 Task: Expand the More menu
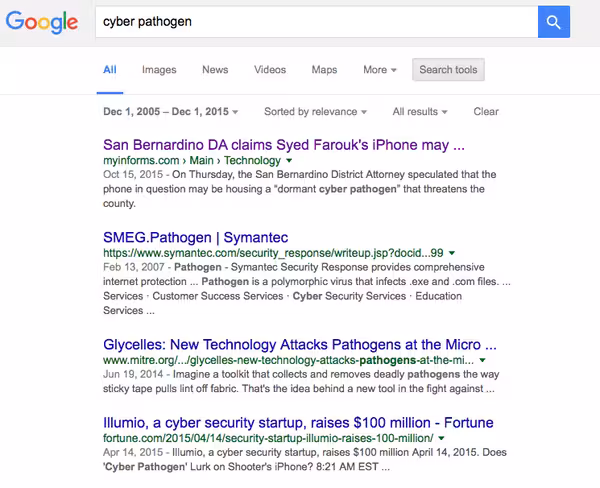(380, 70)
